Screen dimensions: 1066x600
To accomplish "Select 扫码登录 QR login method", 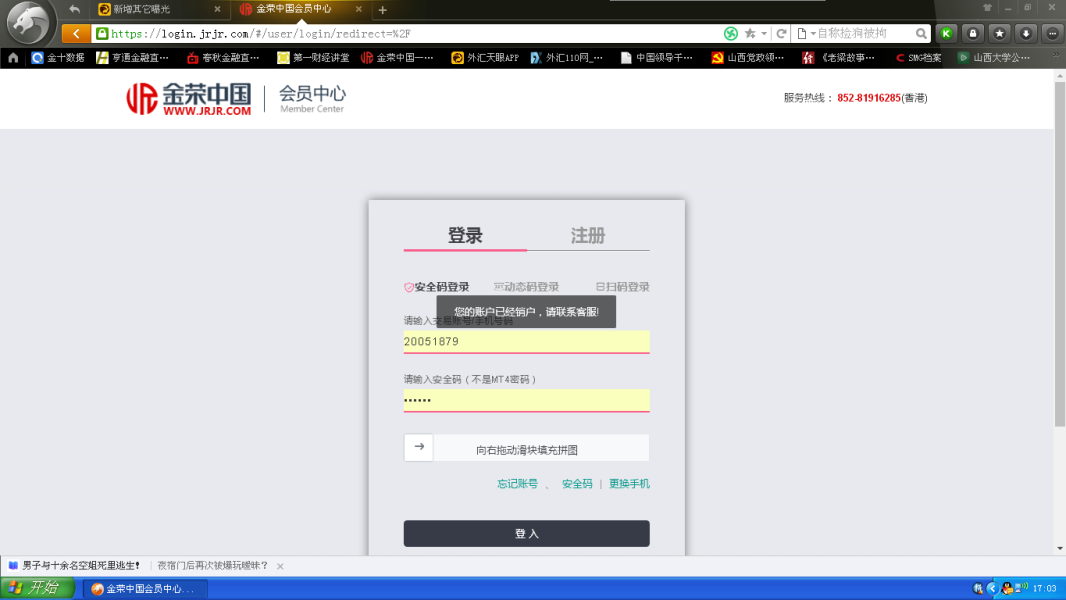I will 622,287.
